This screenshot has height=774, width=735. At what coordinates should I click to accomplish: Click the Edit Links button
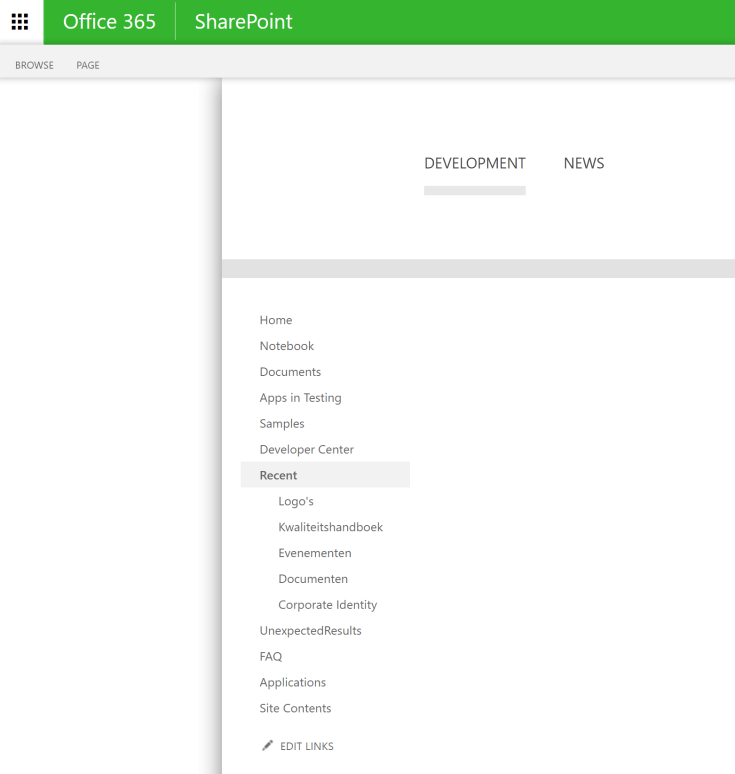306,747
